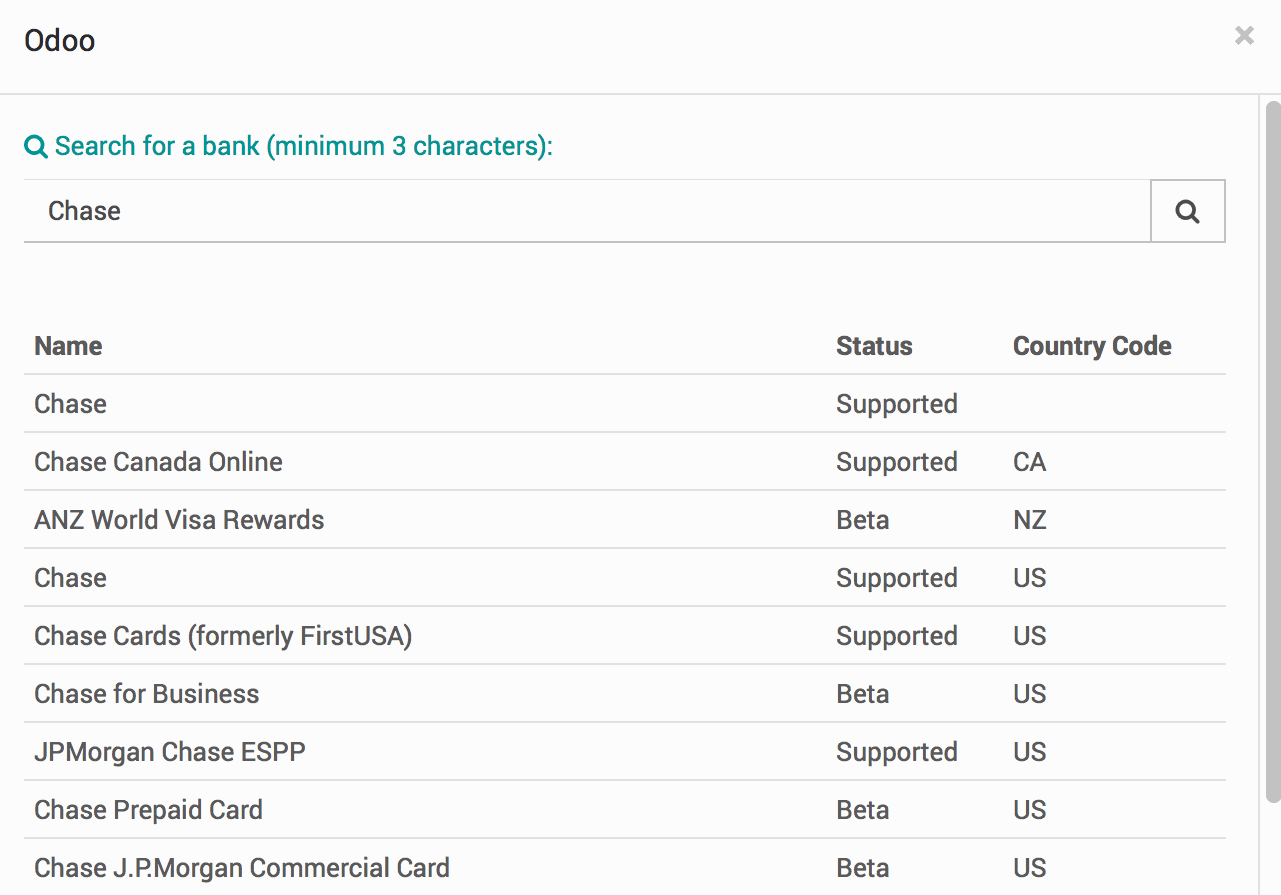Viewport: 1281px width, 895px height.
Task: Focus the bank search field containing Chase
Action: click(x=587, y=211)
